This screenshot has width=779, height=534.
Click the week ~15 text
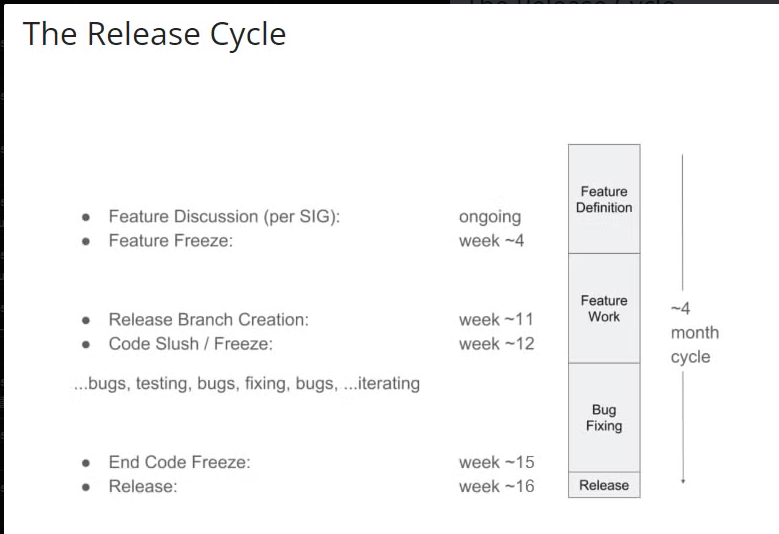[496, 462]
